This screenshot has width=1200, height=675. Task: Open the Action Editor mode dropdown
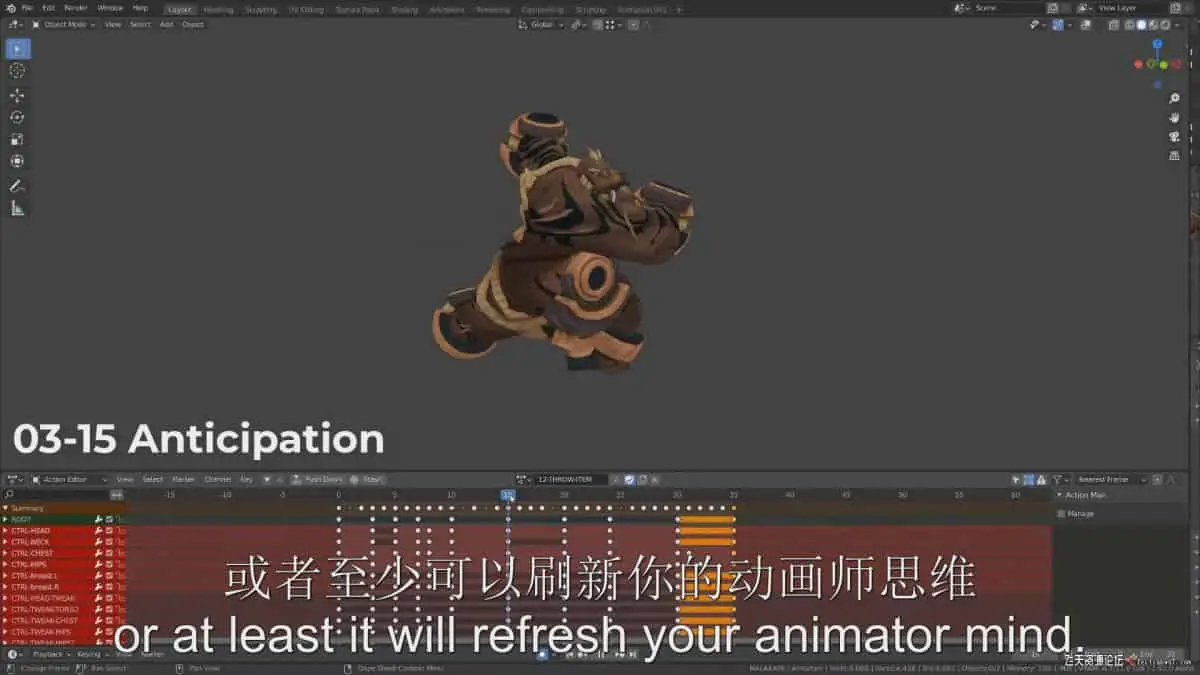click(71, 479)
